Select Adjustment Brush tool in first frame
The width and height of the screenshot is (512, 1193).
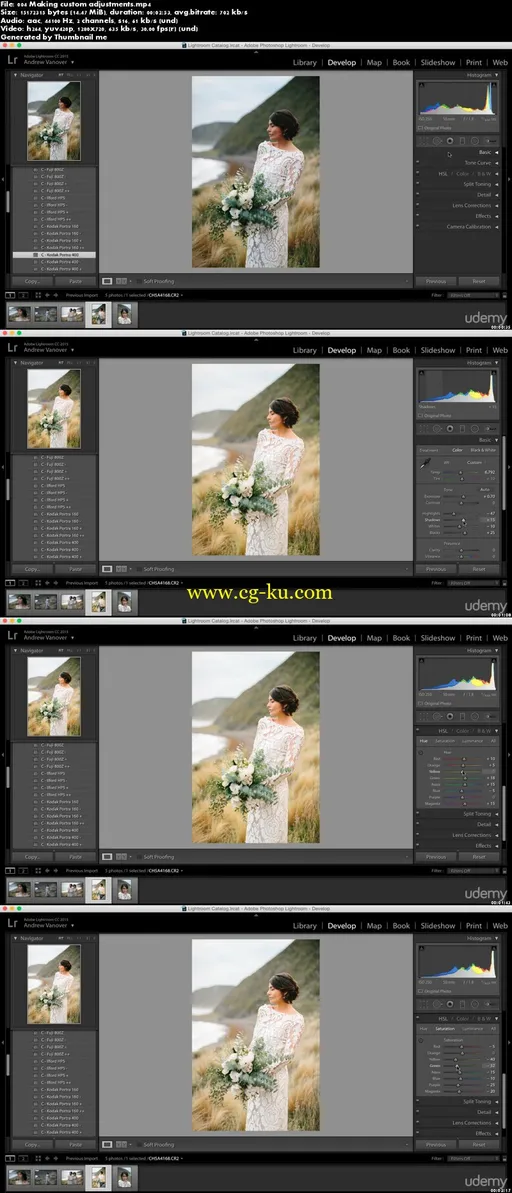[491, 141]
